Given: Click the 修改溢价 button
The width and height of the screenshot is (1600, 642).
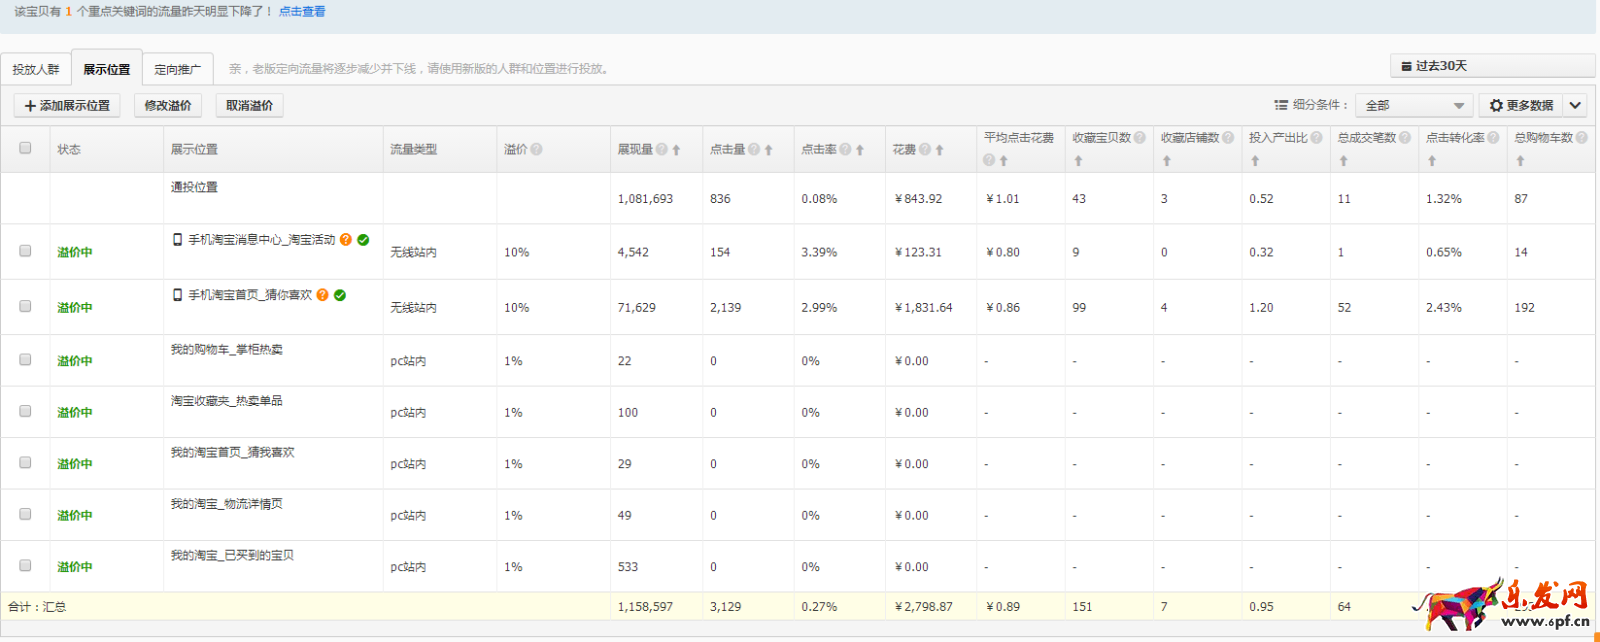Looking at the screenshot, I should 168,105.
